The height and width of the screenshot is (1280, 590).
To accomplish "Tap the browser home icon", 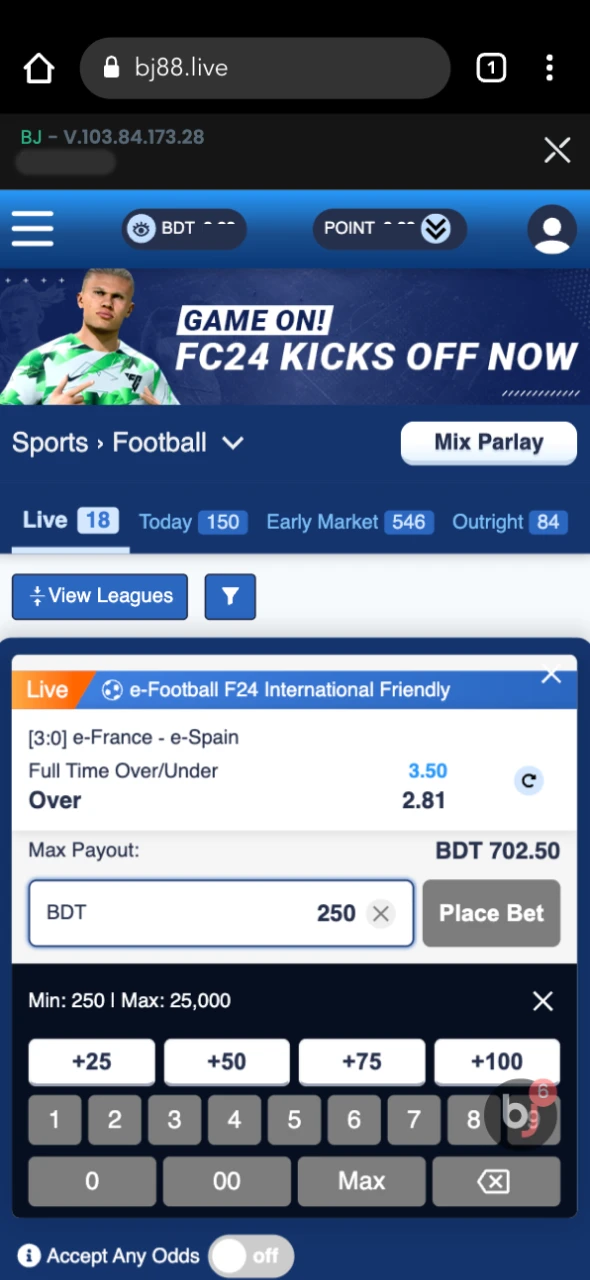I will pyautogui.click(x=39, y=68).
